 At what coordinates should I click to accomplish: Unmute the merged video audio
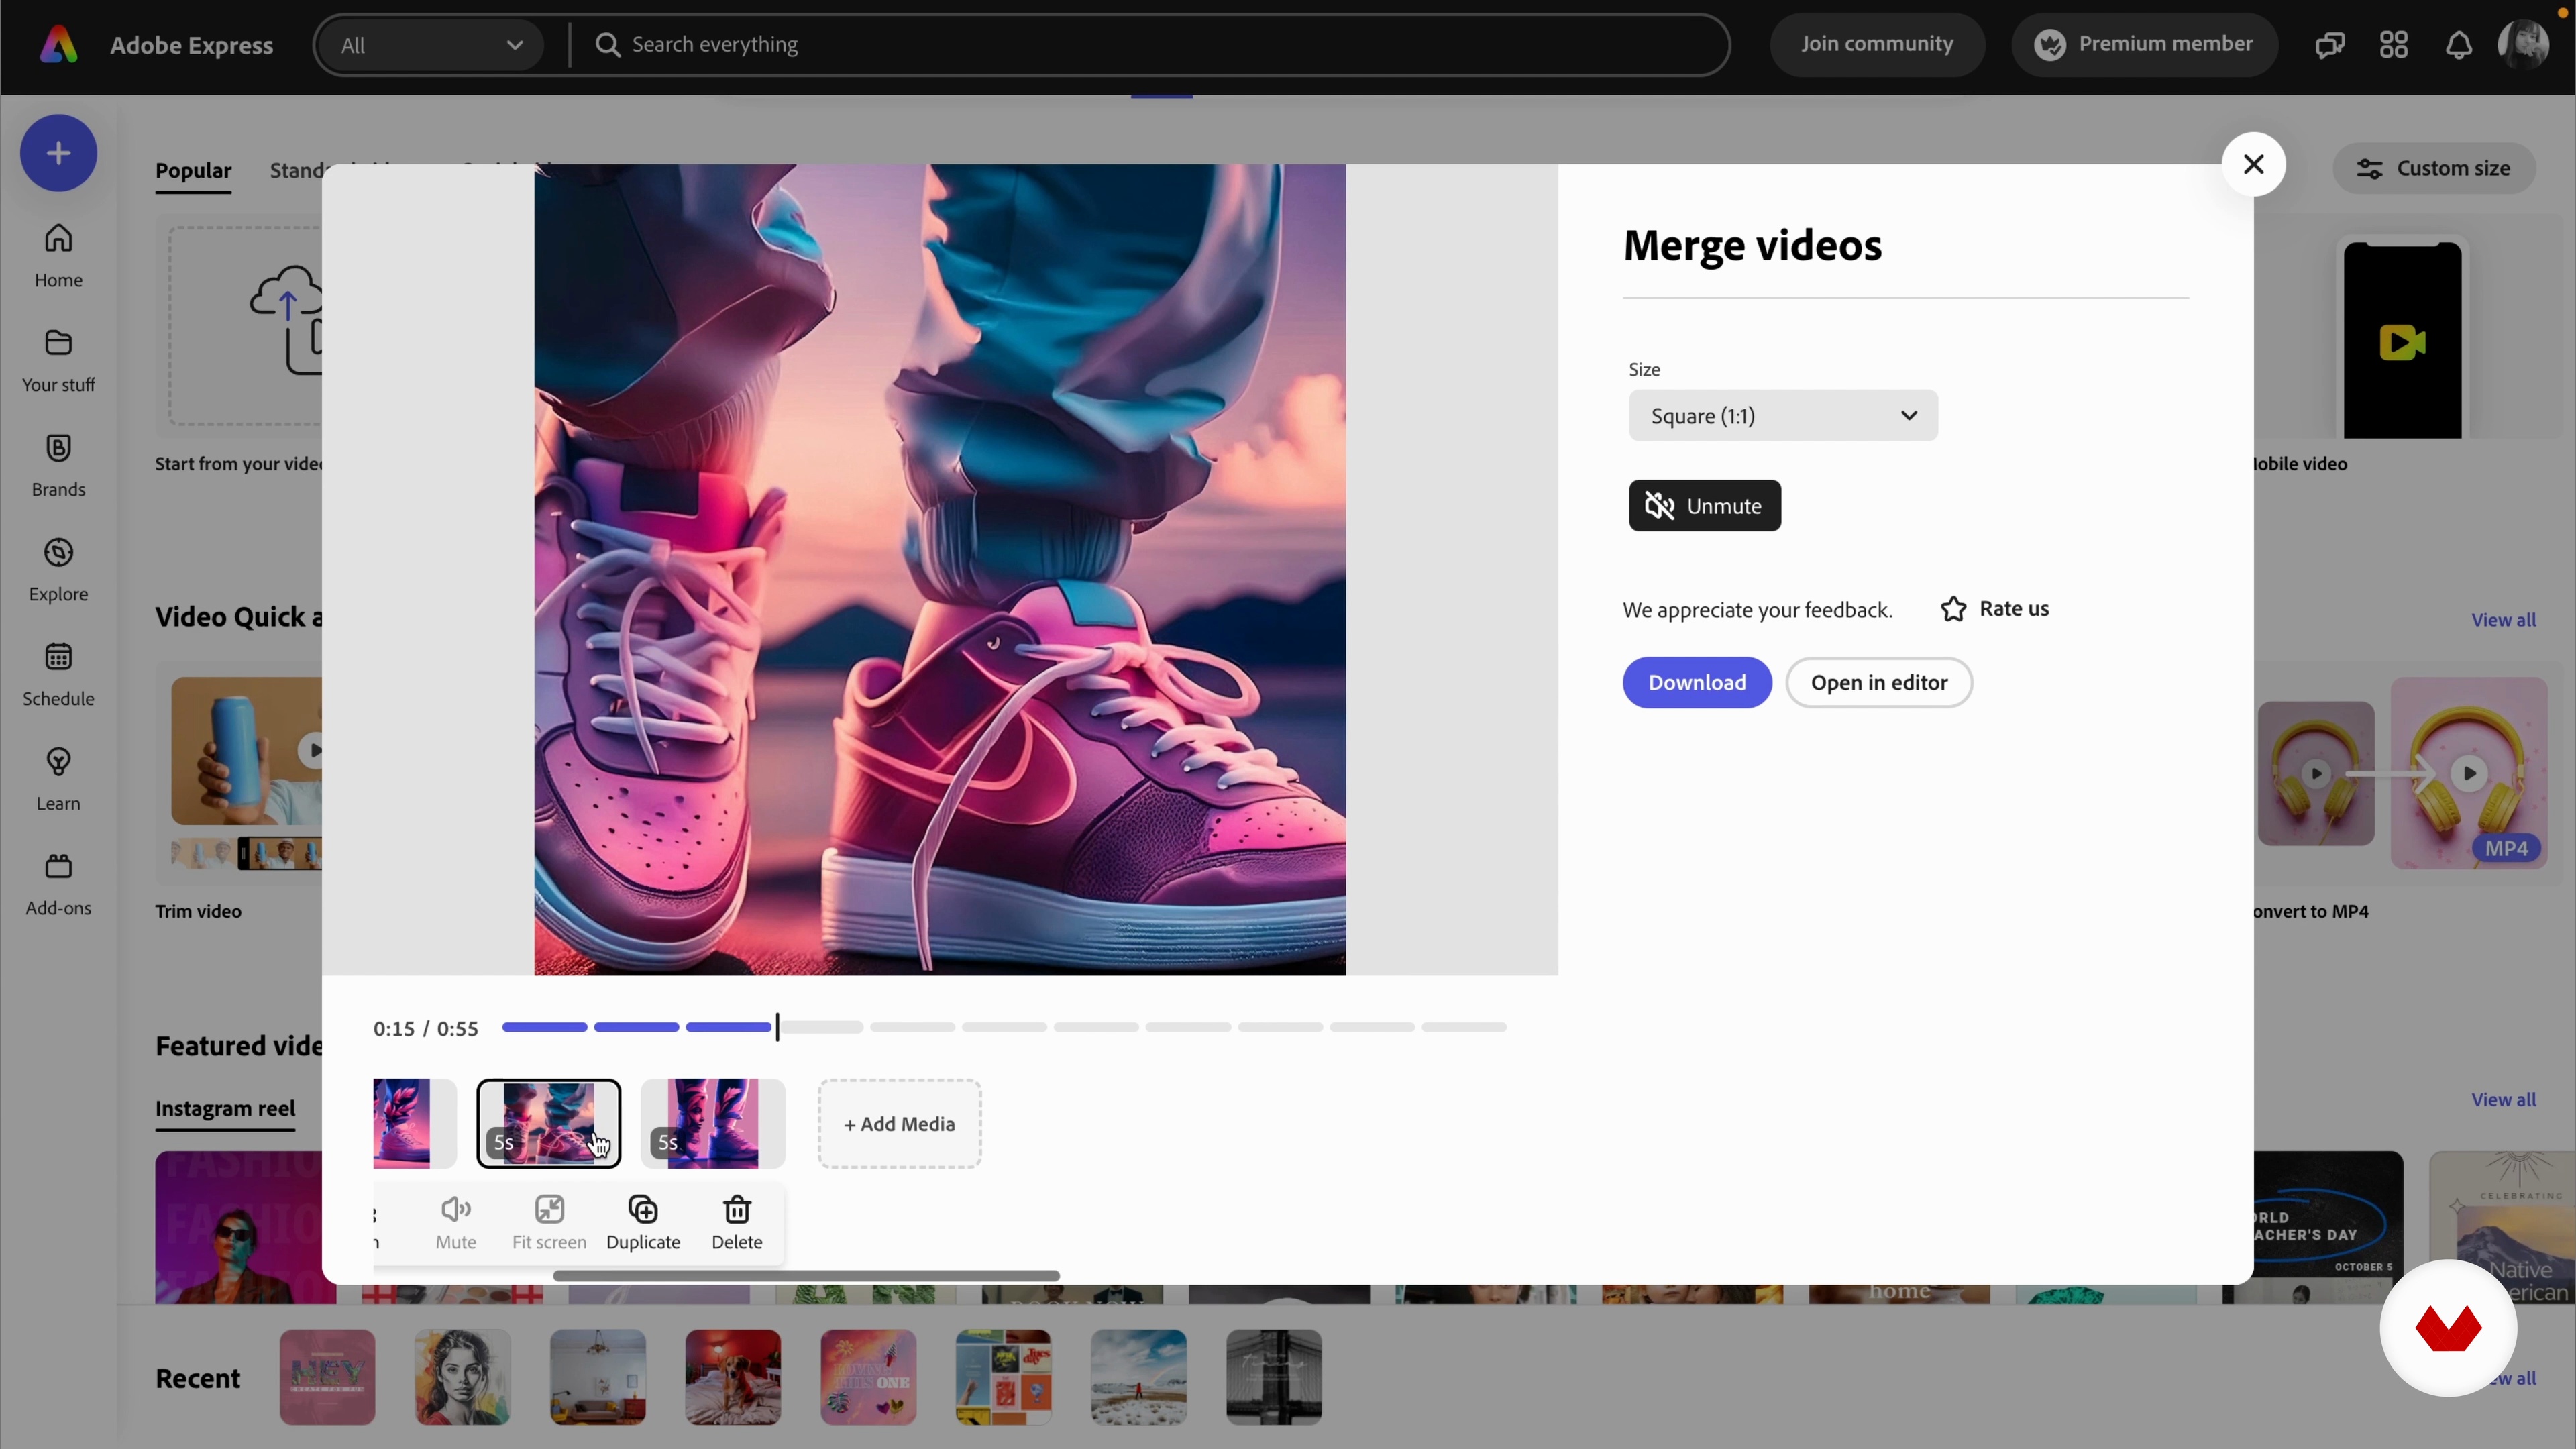point(1704,506)
